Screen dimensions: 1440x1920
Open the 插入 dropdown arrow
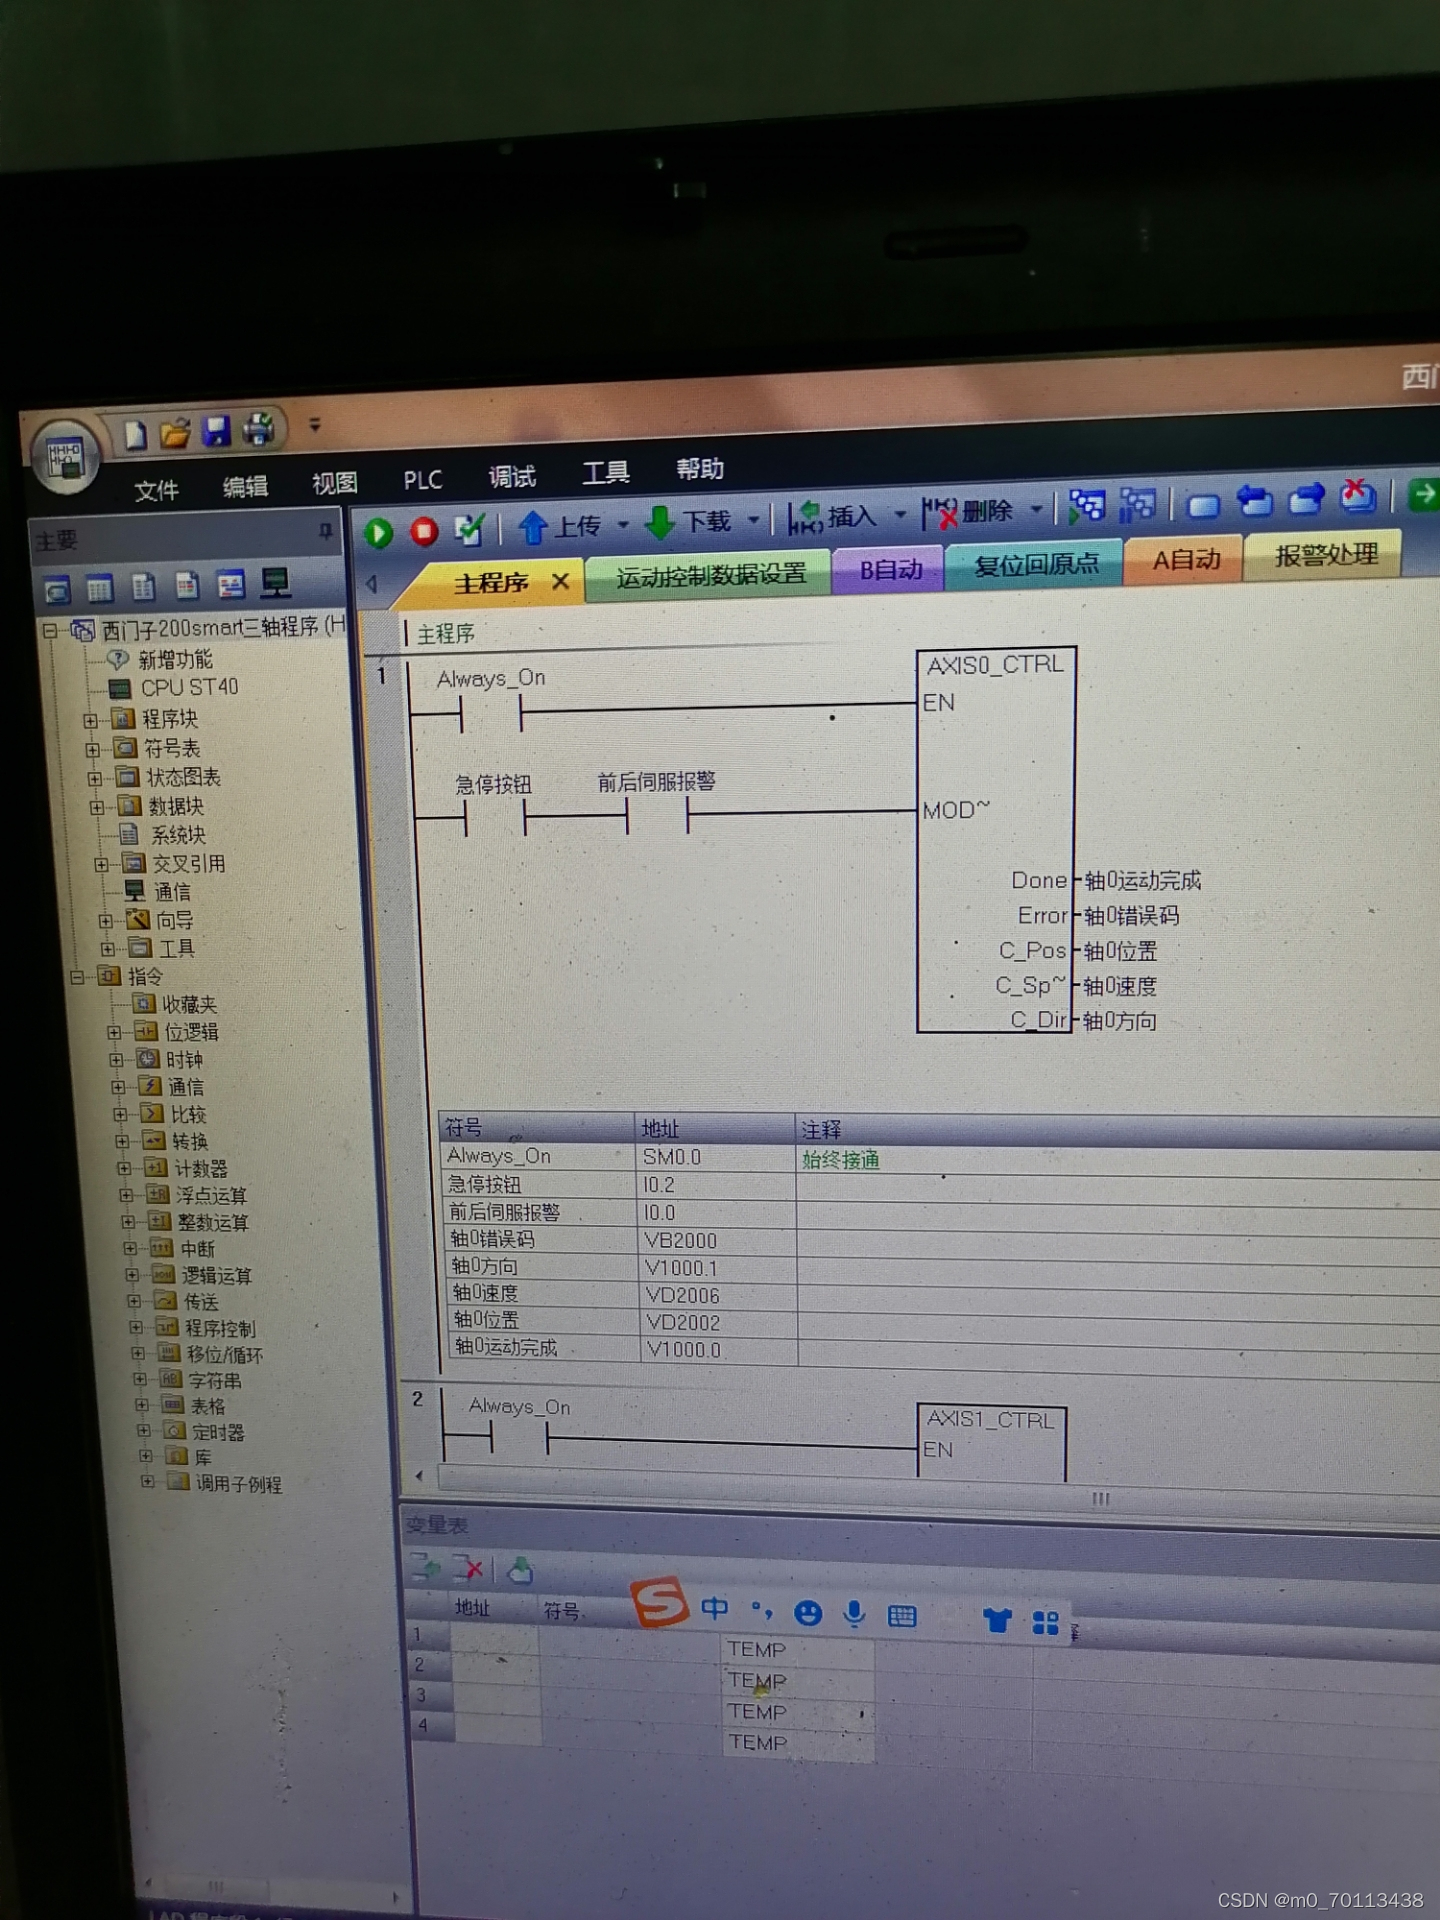click(x=900, y=515)
